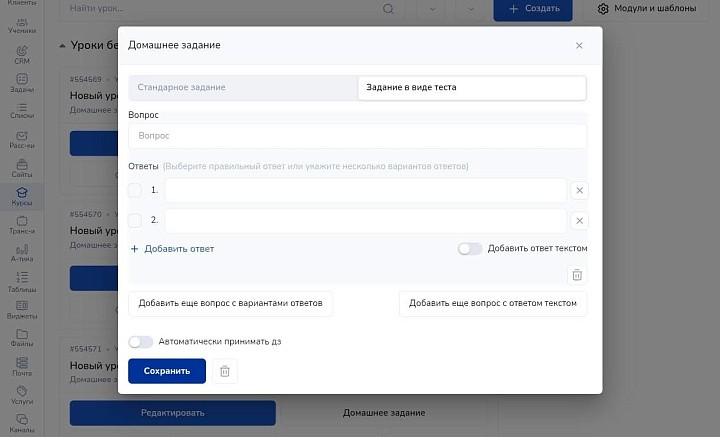The width and height of the screenshot is (720, 437).
Task: Collapse the Уроки section arrow
Action: tap(63, 46)
